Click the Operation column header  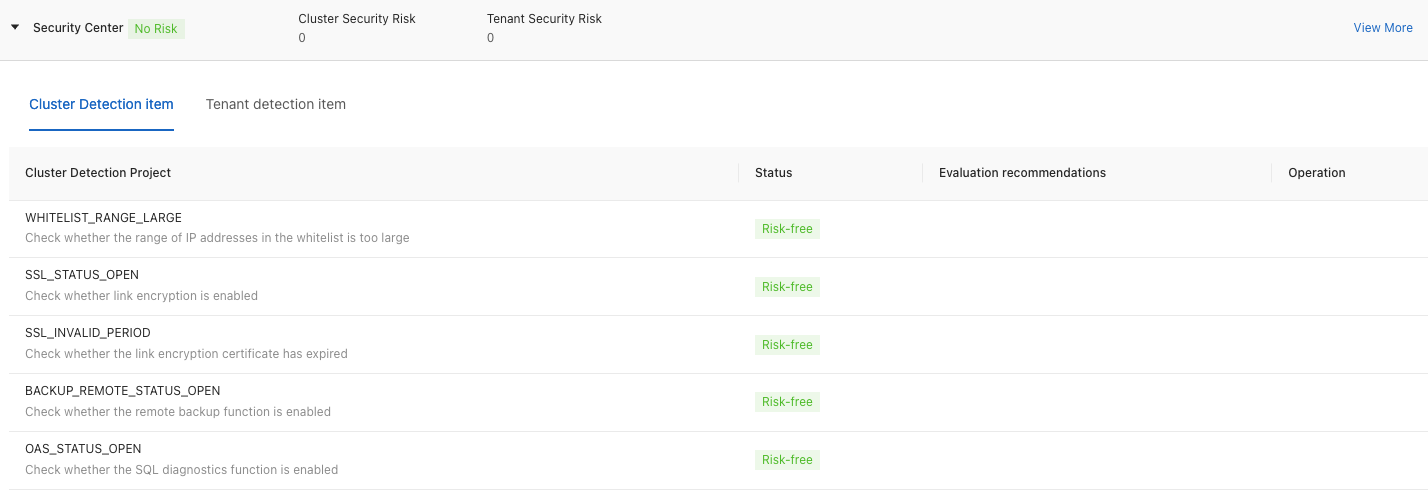(x=1316, y=173)
